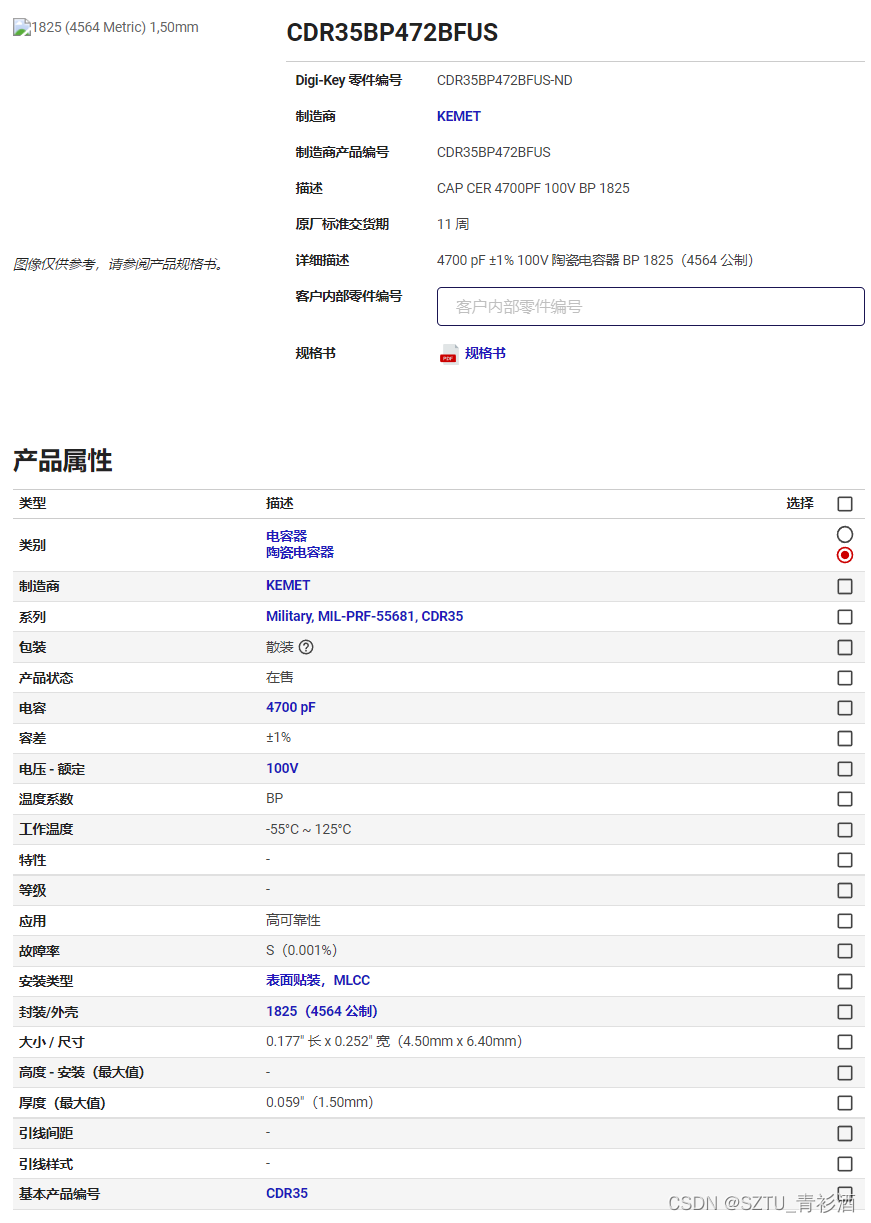871x1223 pixels.
Task: Check the 特性 row checkbox
Action: click(845, 860)
